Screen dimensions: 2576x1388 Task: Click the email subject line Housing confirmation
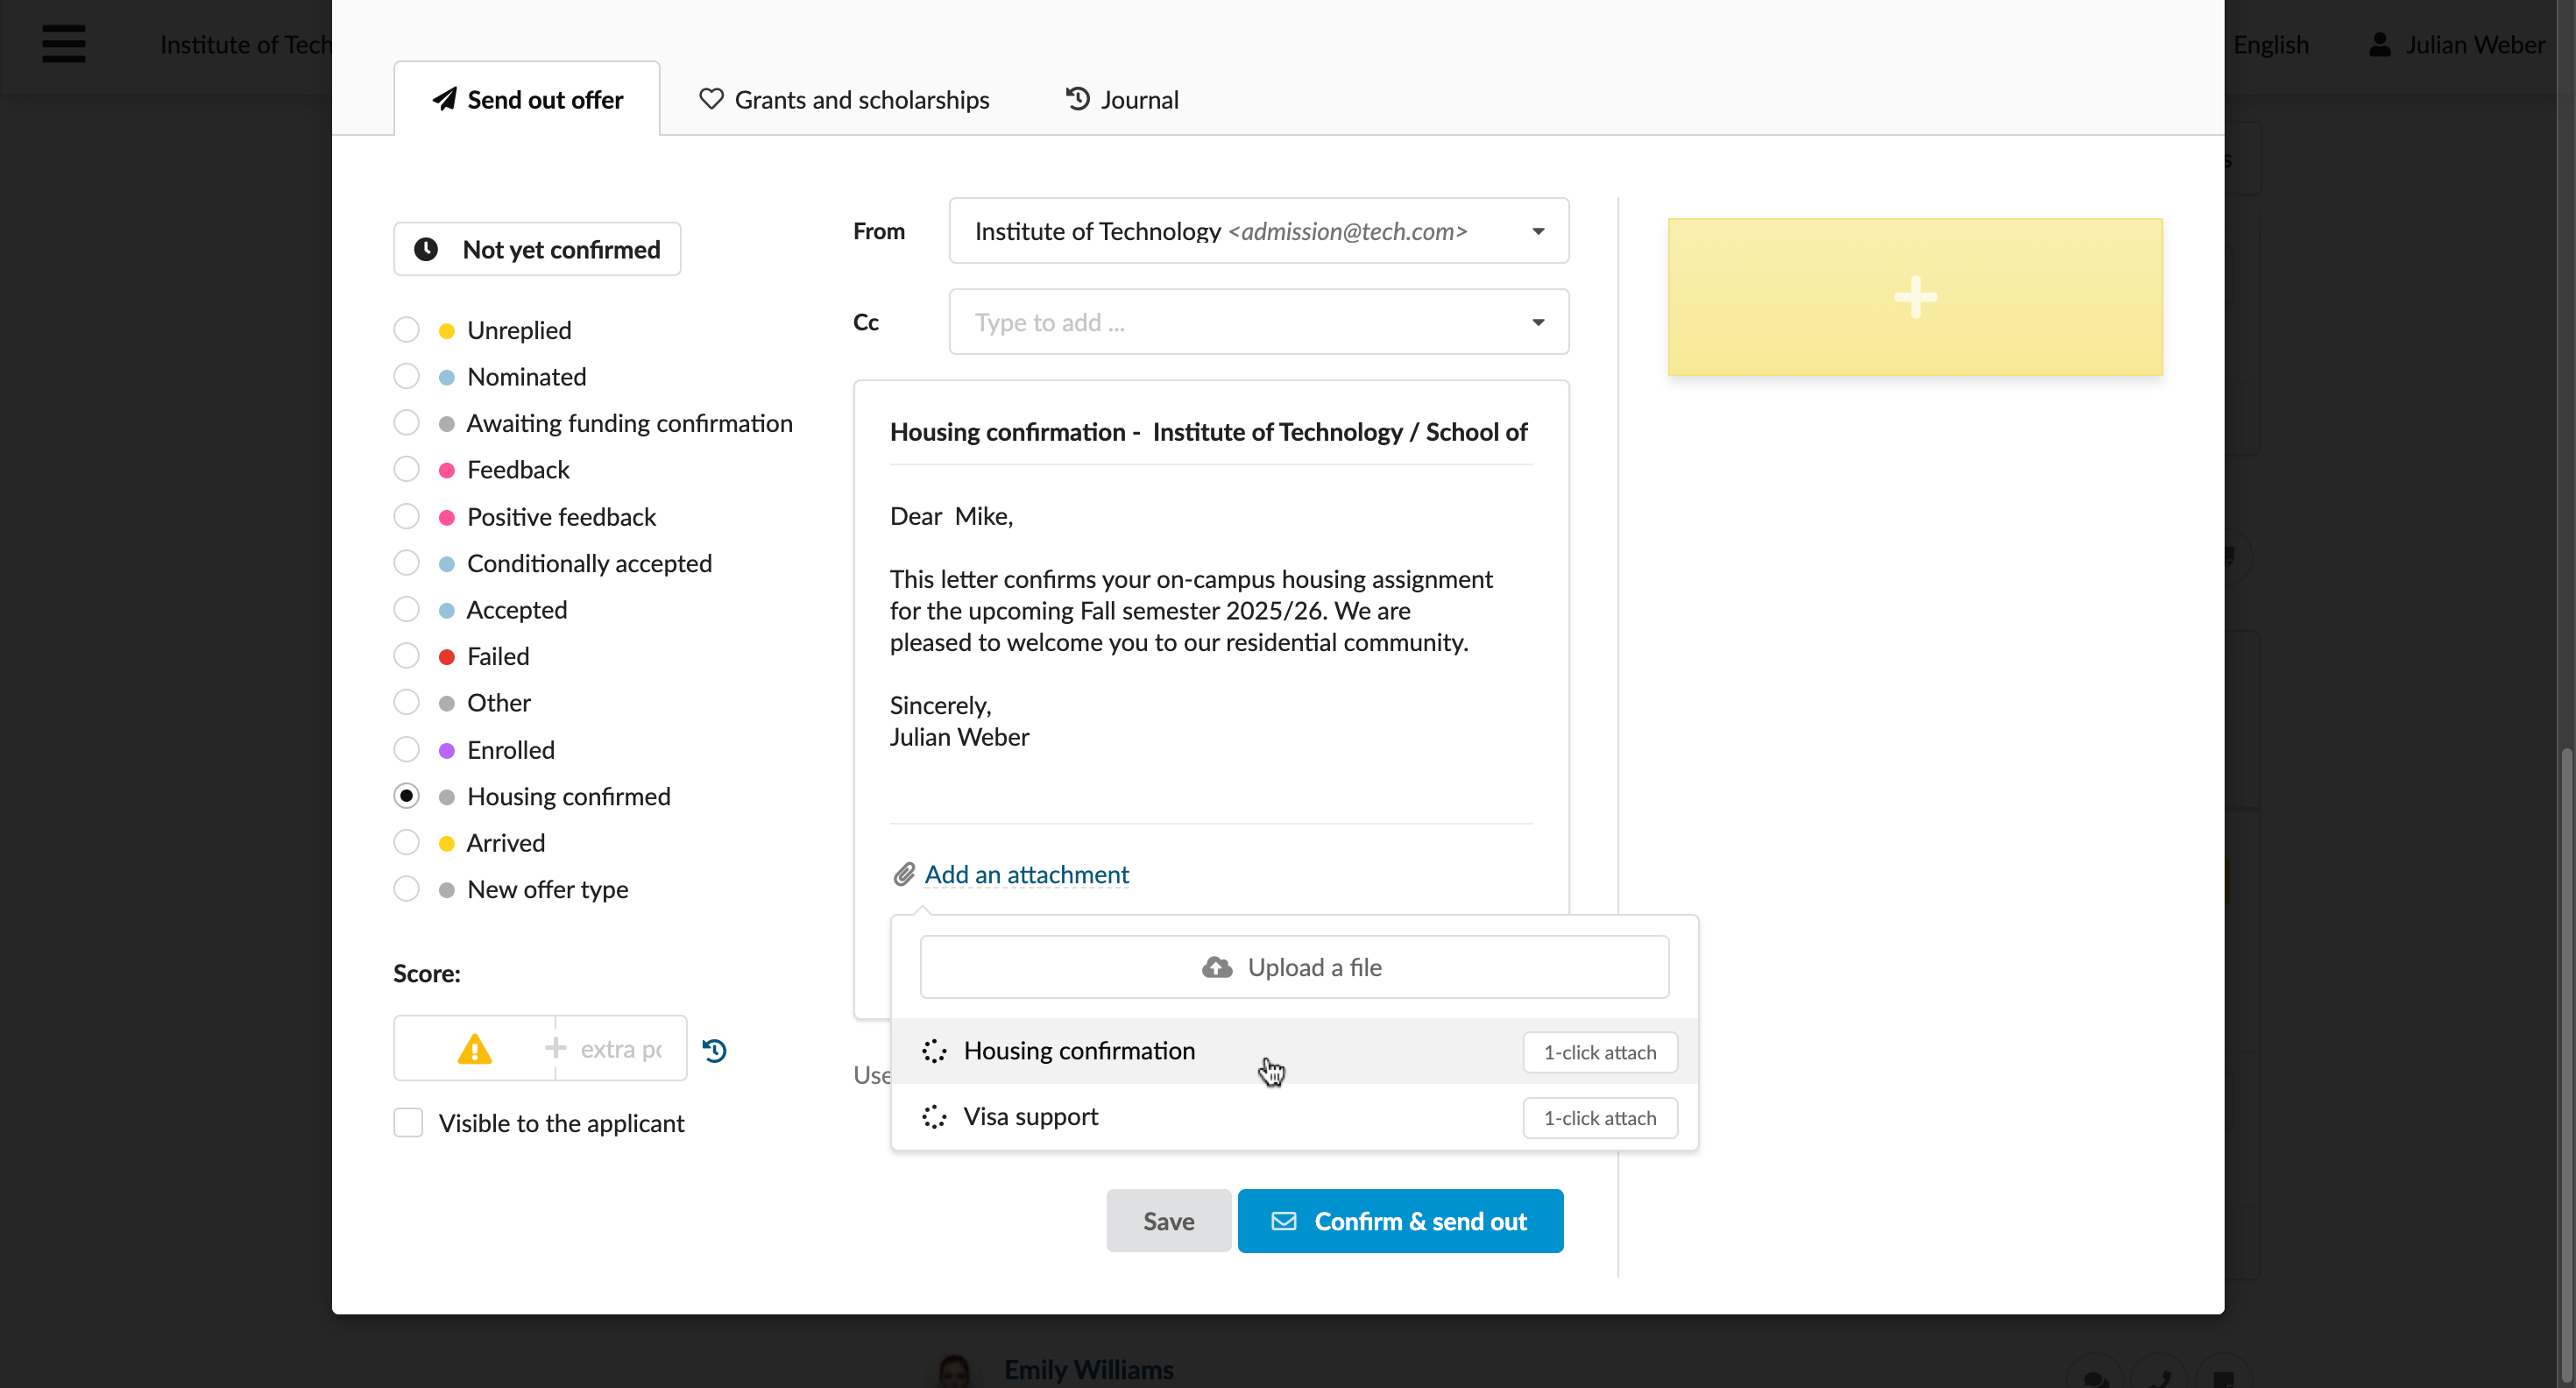coord(1210,432)
